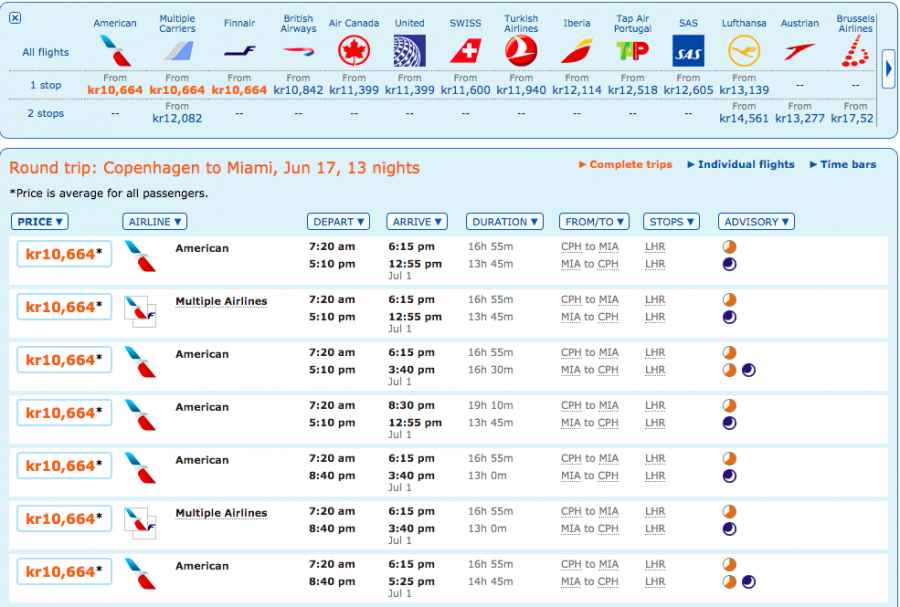Choose the SWISS airline logo
The height and width of the screenshot is (607, 900).
coord(465,50)
